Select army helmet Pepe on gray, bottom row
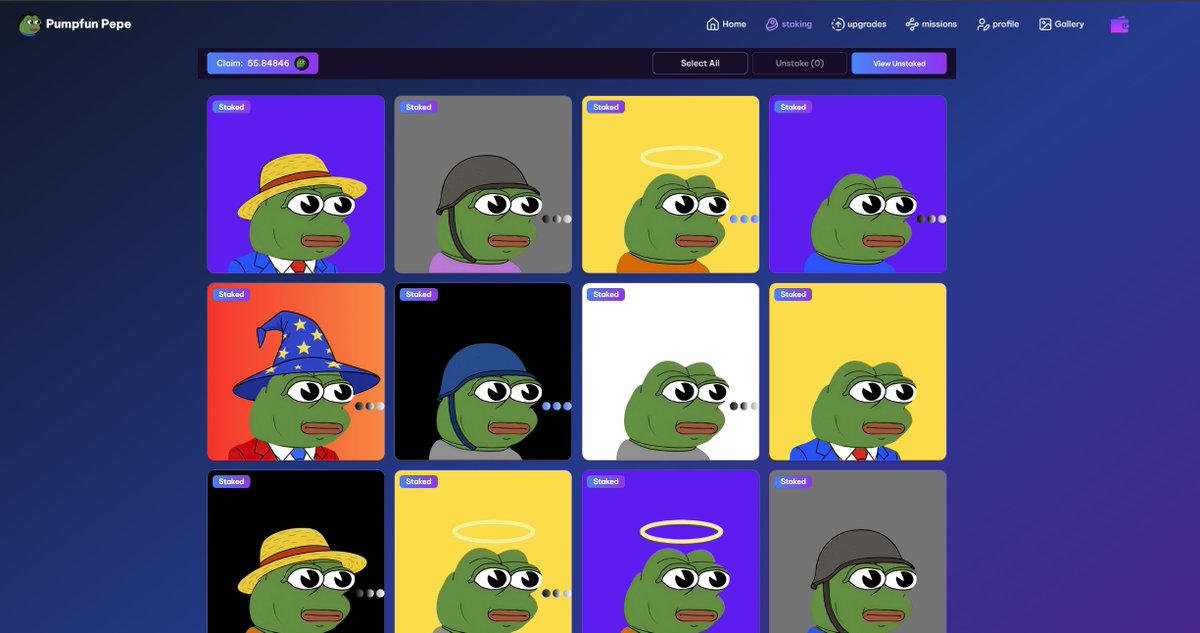1200x633 pixels. 858,551
